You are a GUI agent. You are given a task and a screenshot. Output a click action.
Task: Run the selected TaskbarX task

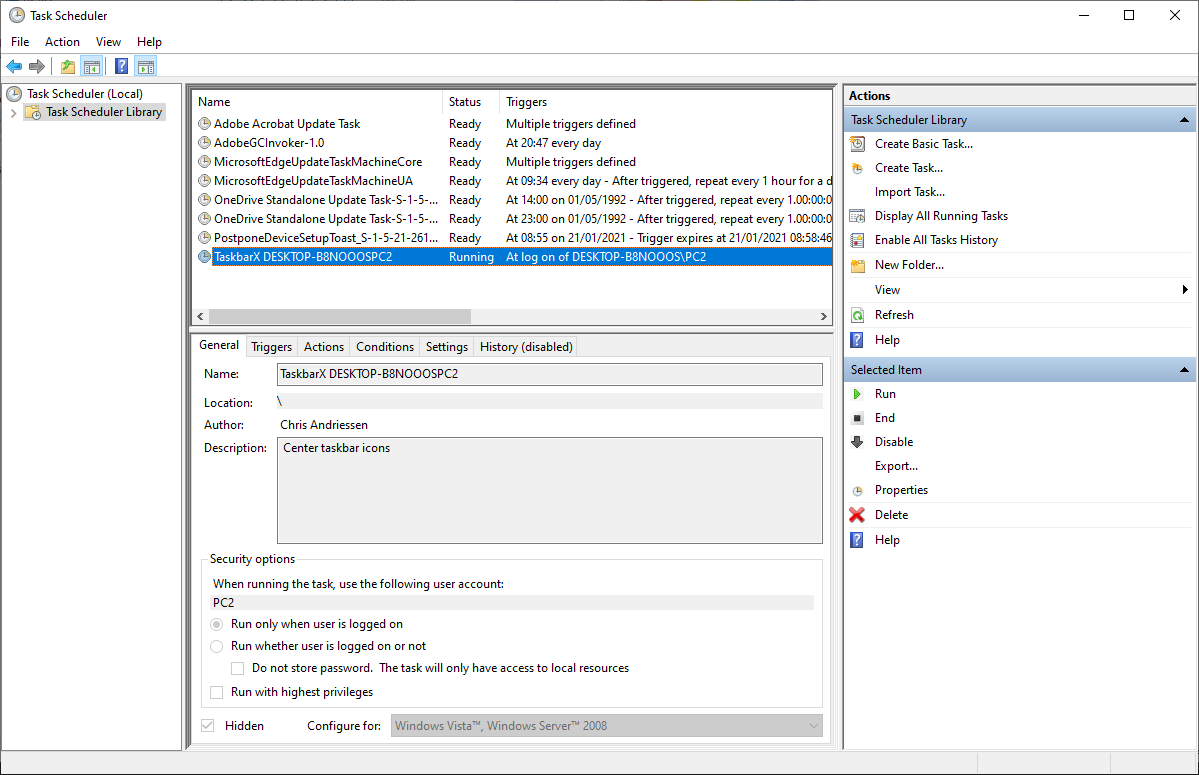coord(857,393)
